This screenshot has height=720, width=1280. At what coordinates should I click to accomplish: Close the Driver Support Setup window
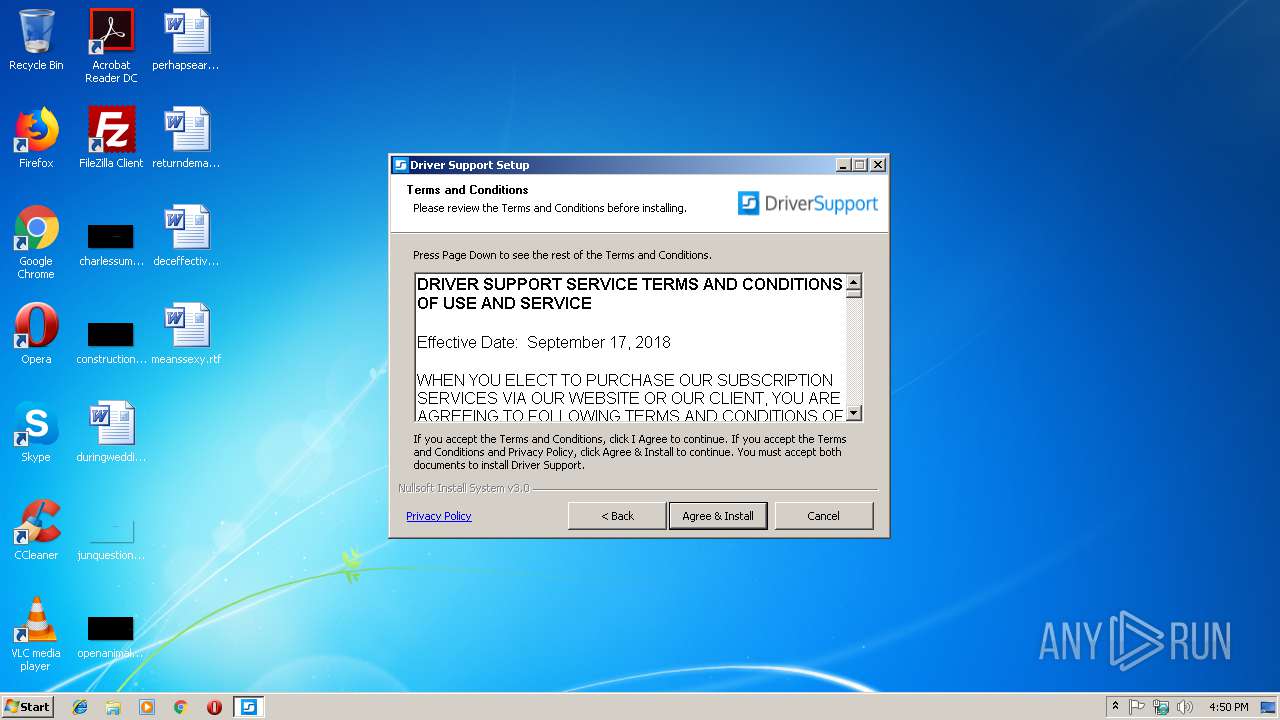click(878, 165)
